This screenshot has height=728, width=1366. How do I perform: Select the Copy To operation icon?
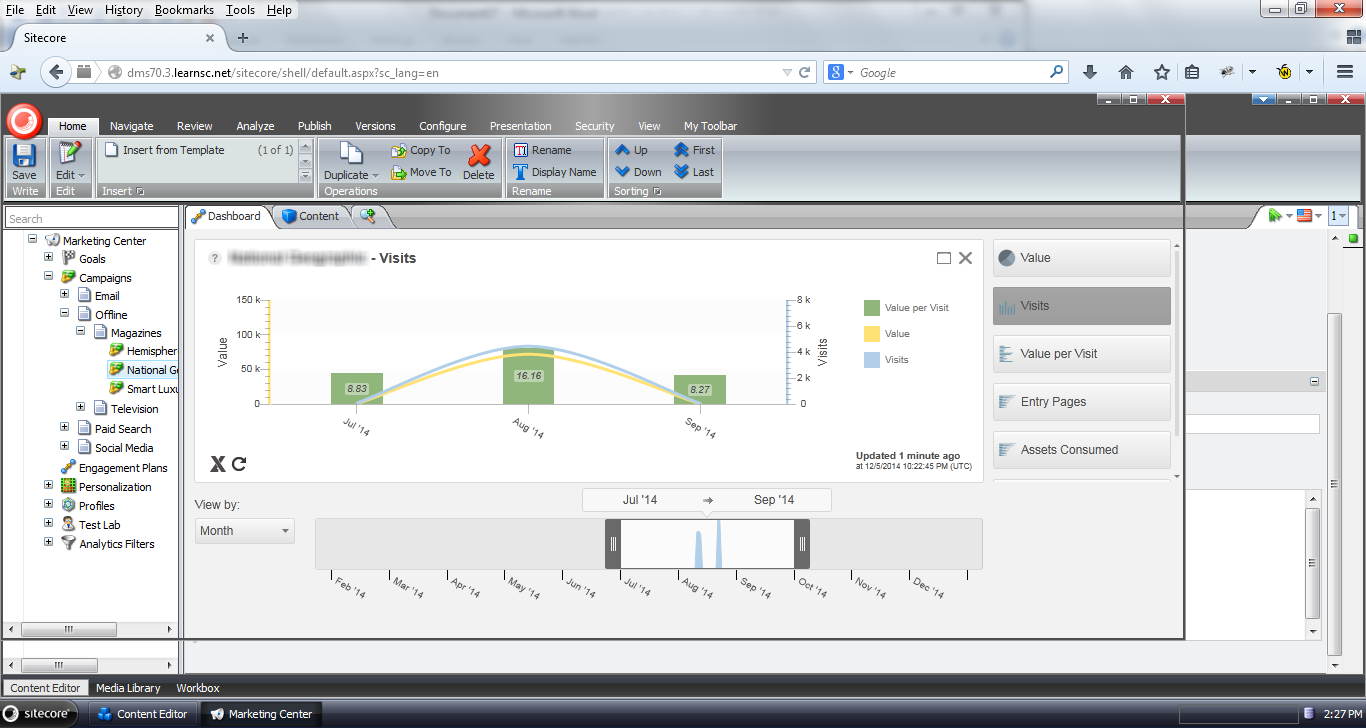[399, 150]
